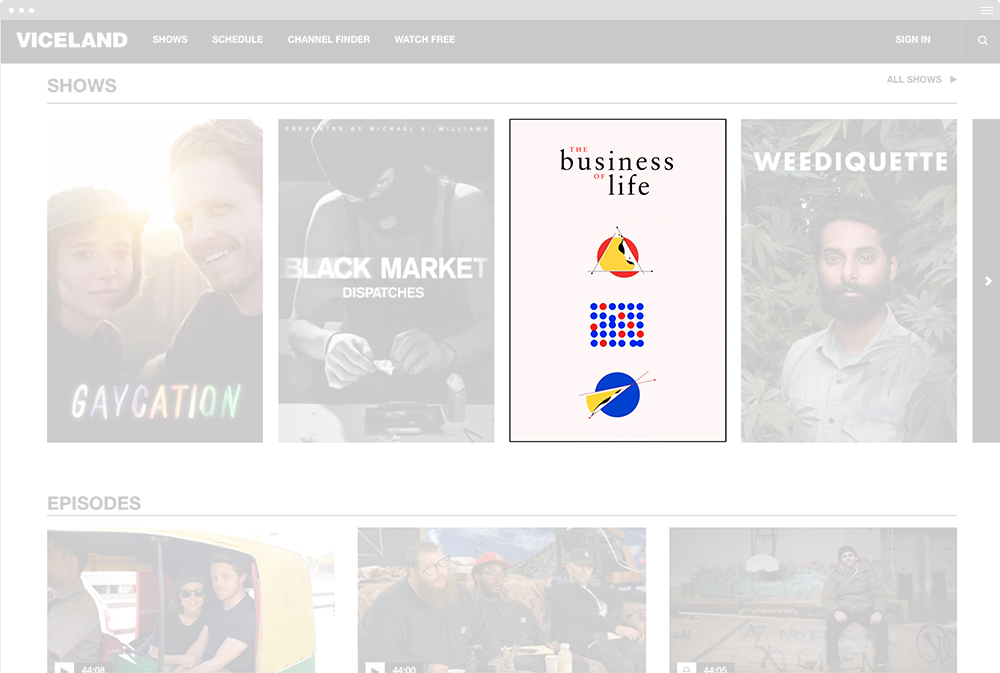Image resolution: width=1000 pixels, height=673 pixels.
Task: Open the Gaycation show poster
Action: (155, 281)
